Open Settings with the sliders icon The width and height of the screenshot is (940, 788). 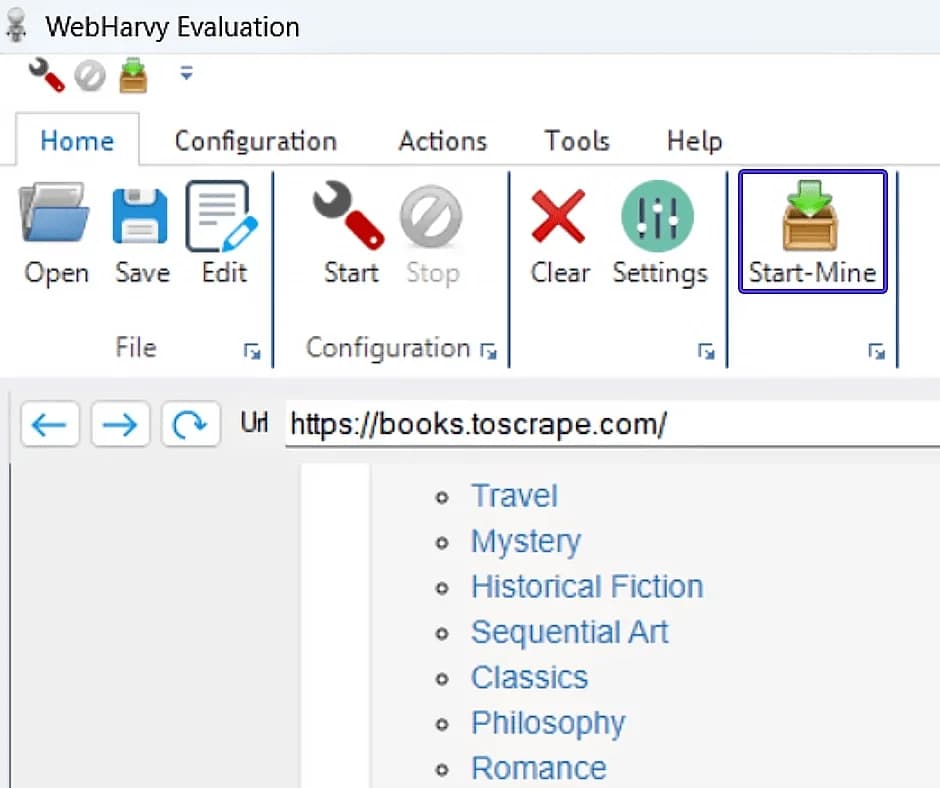pos(659,215)
